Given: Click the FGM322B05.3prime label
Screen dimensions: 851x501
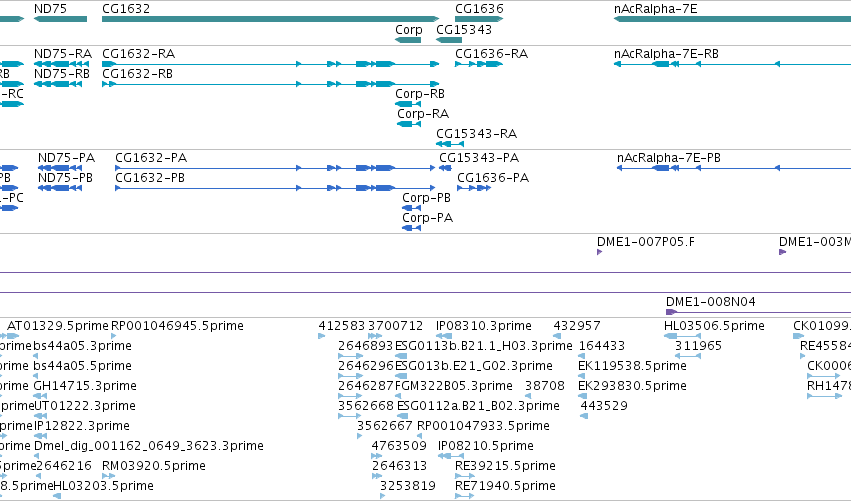Looking at the screenshot, I should [454, 386].
